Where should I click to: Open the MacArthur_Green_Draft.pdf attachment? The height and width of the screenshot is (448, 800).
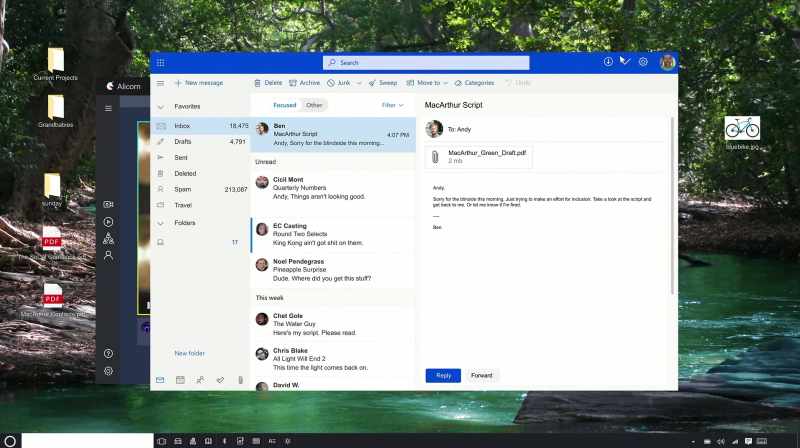[x=479, y=157]
